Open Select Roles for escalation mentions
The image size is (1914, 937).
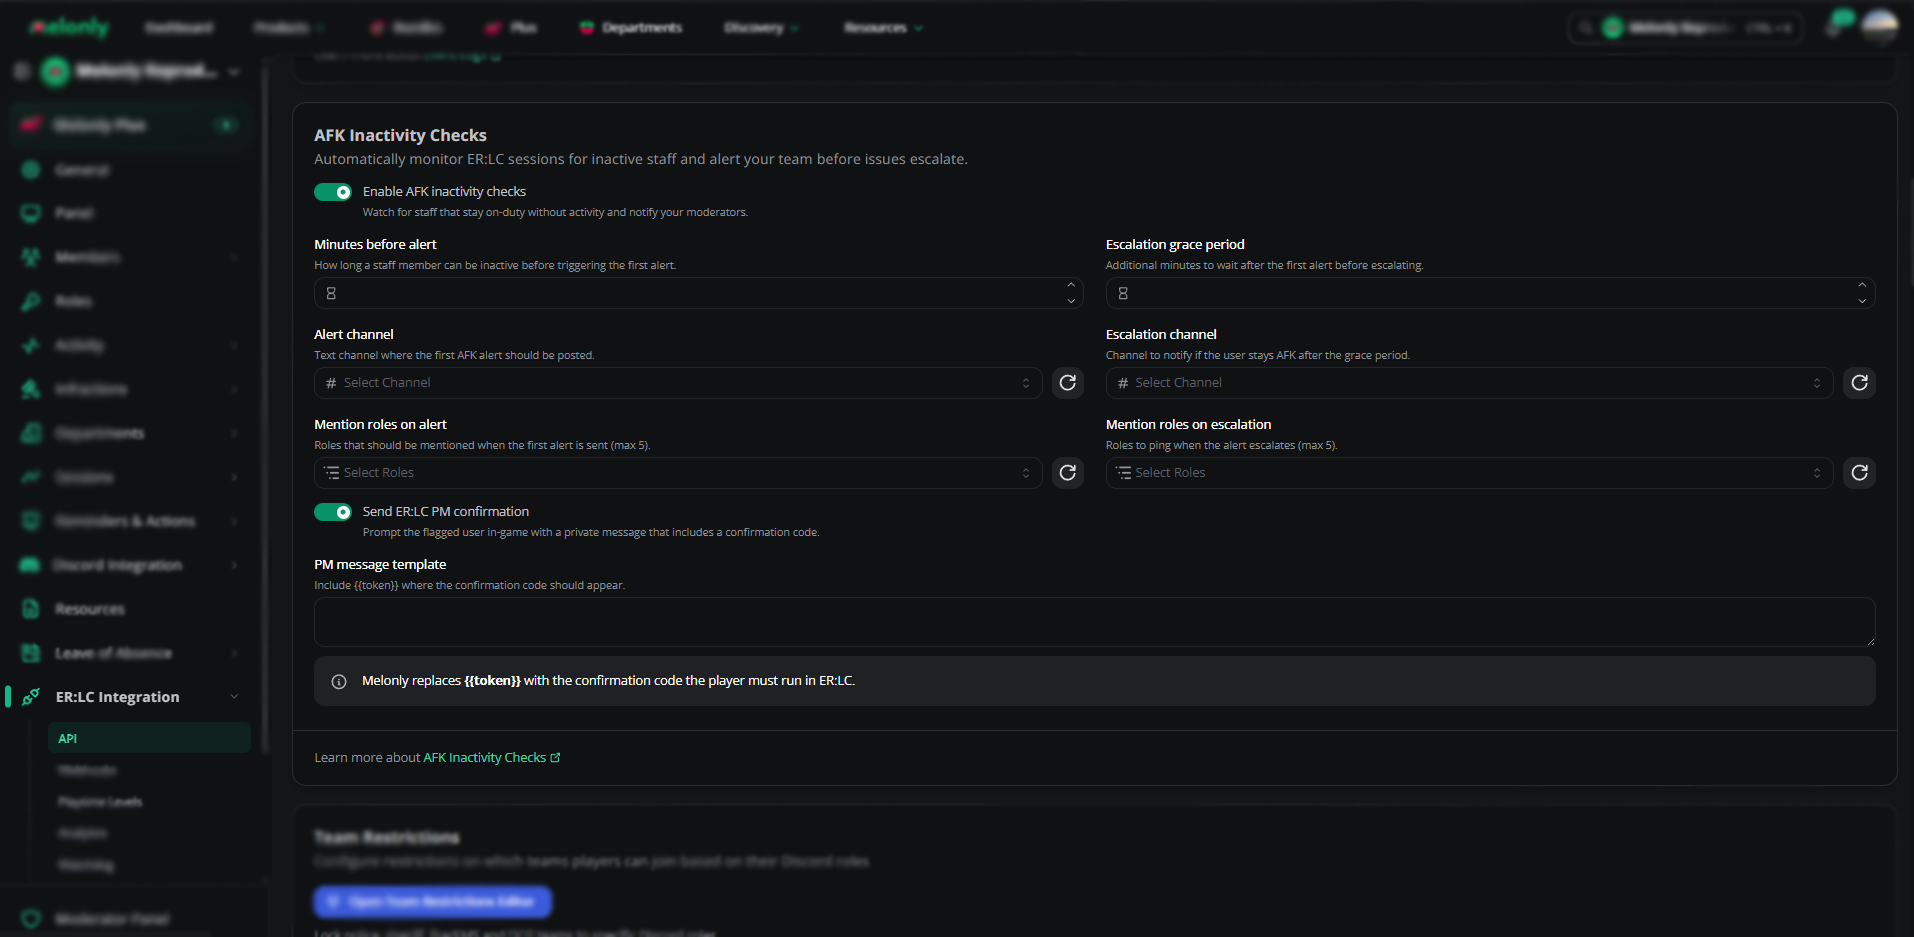pyautogui.click(x=1469, y=473)
